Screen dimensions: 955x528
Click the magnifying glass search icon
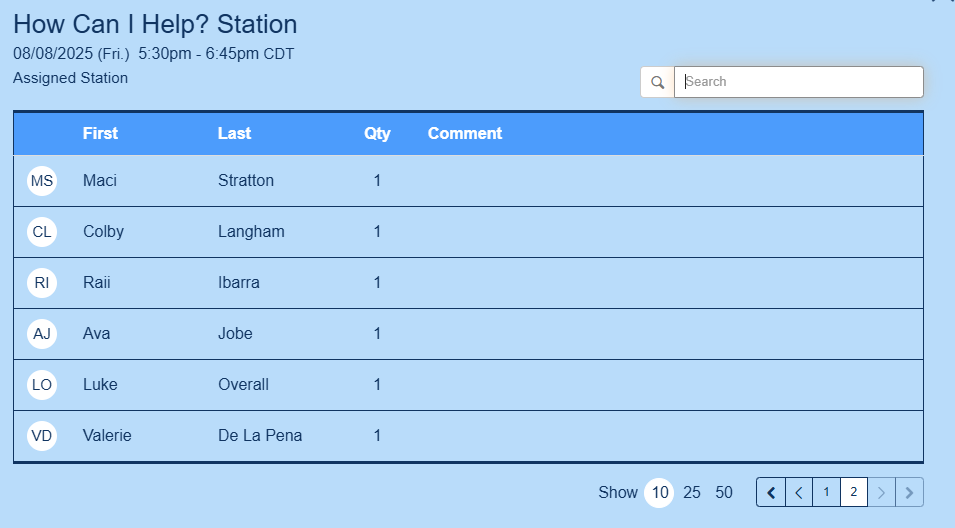click(657, 82)
